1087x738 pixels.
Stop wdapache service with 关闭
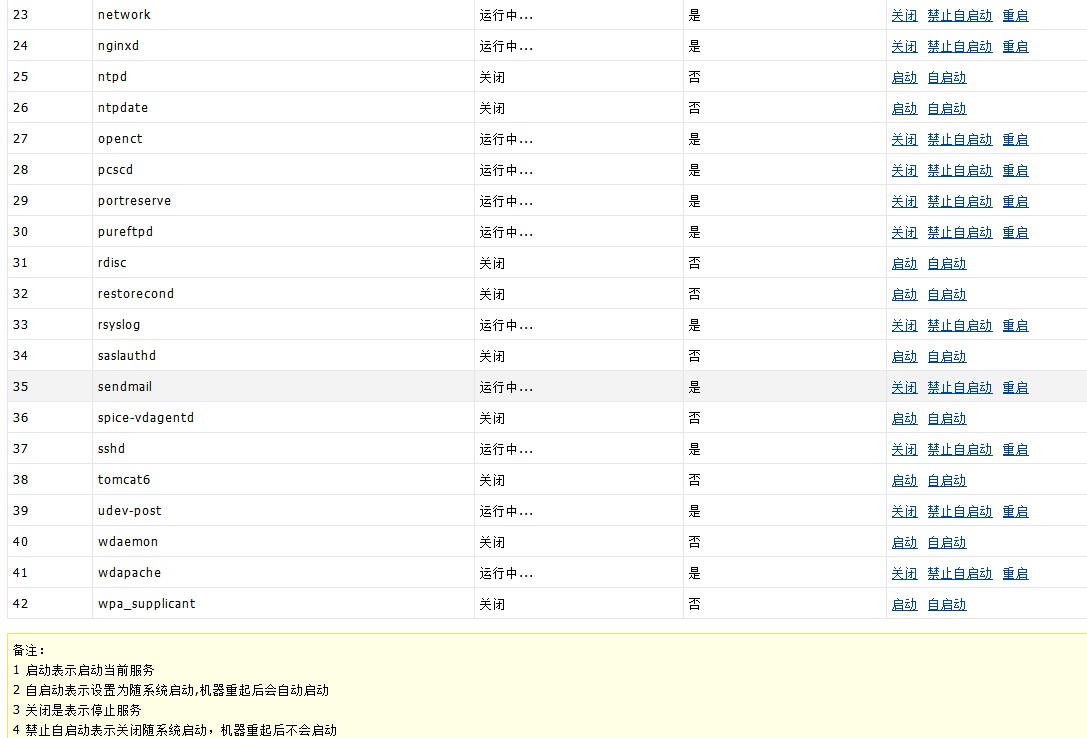click(x=904, y=573)
